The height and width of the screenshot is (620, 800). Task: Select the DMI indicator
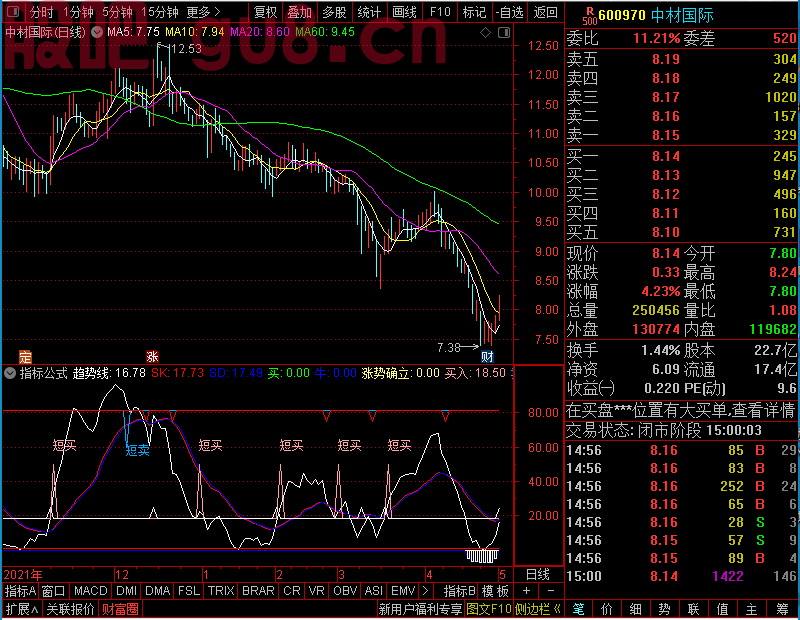click(127, 591)
